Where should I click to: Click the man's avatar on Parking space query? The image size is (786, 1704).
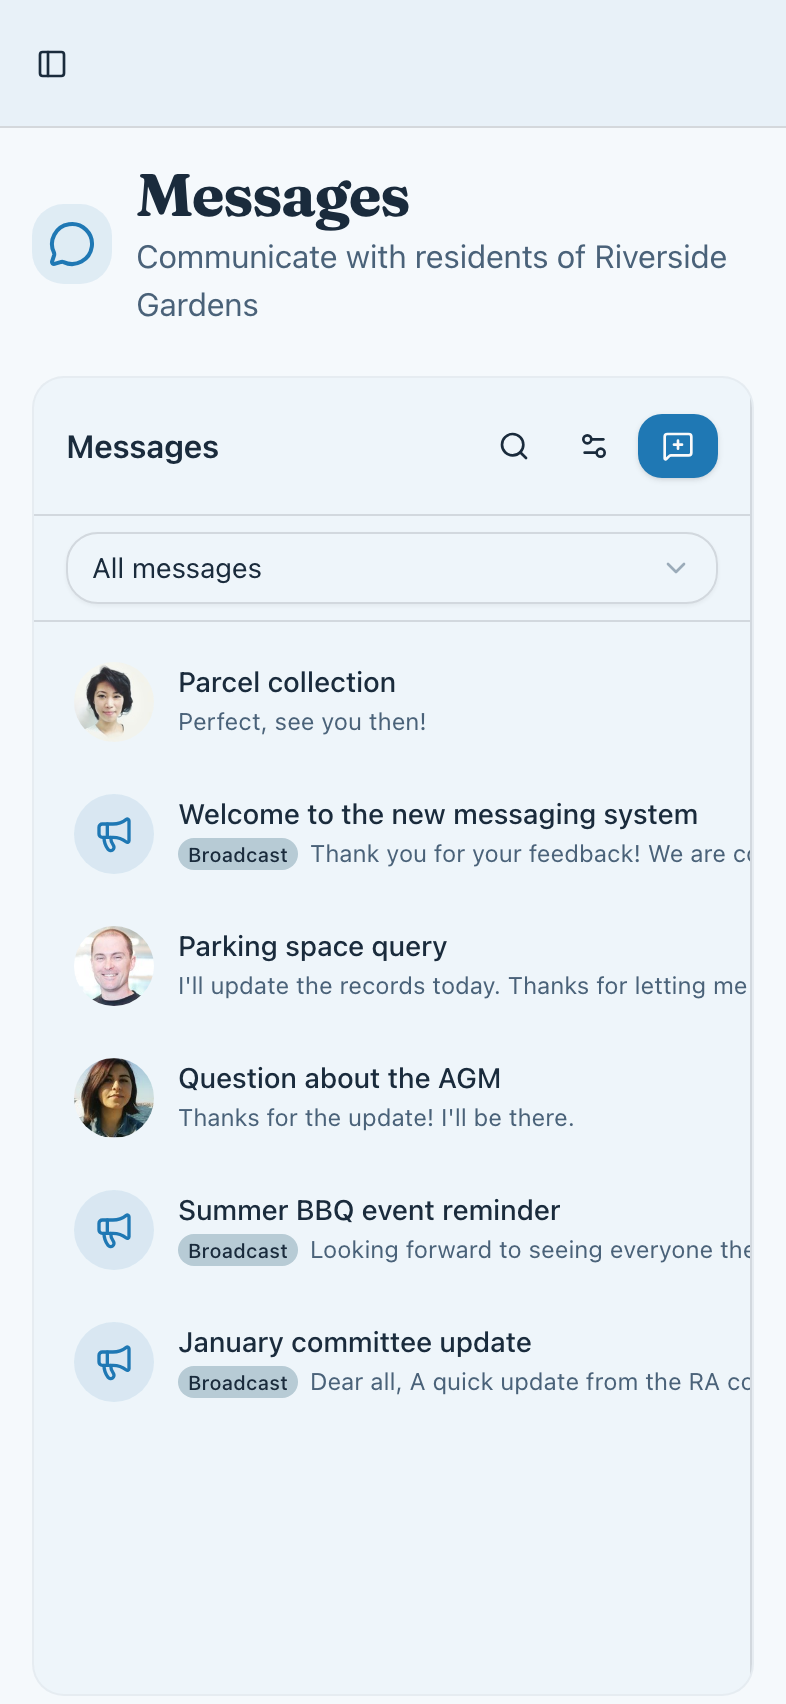(x=114, y=966)
